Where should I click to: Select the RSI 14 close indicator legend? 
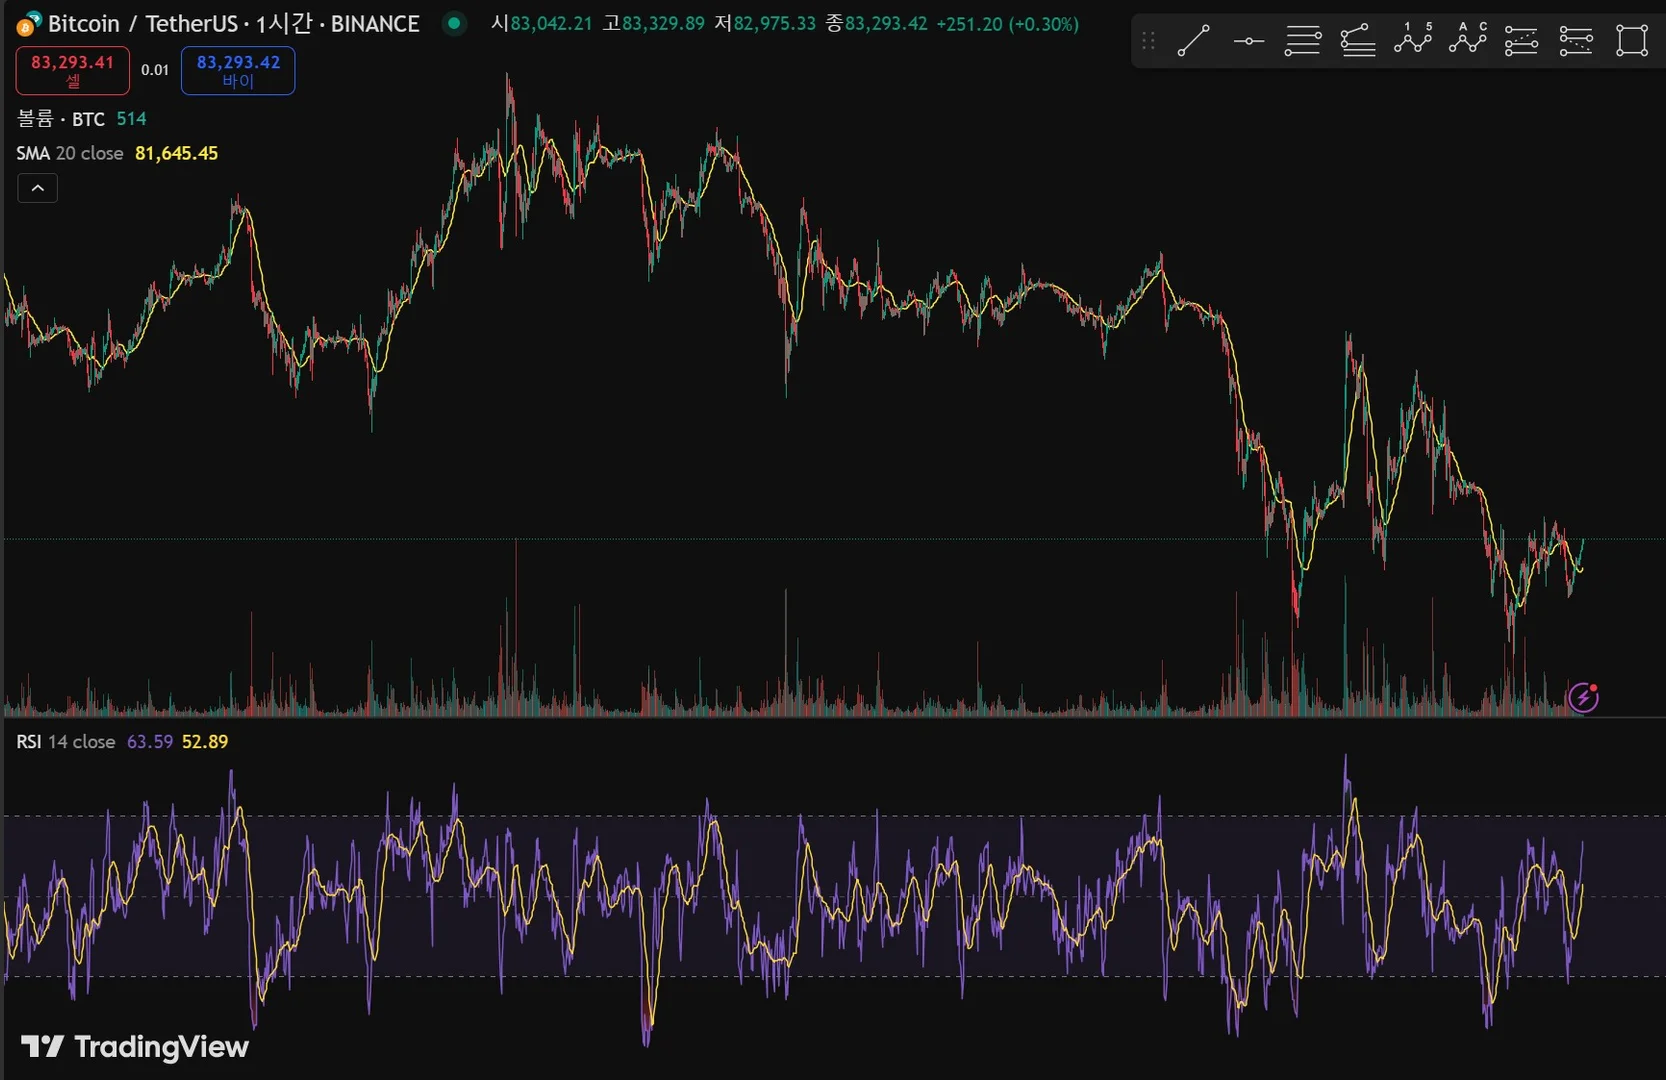click(66, 742)
